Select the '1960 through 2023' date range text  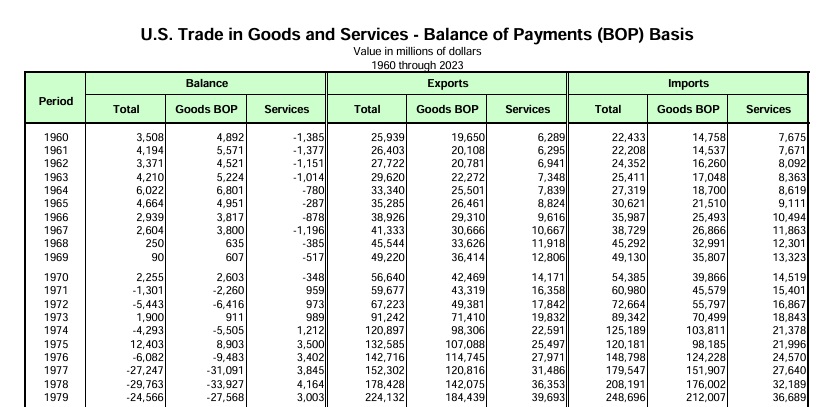coord(418,64)
